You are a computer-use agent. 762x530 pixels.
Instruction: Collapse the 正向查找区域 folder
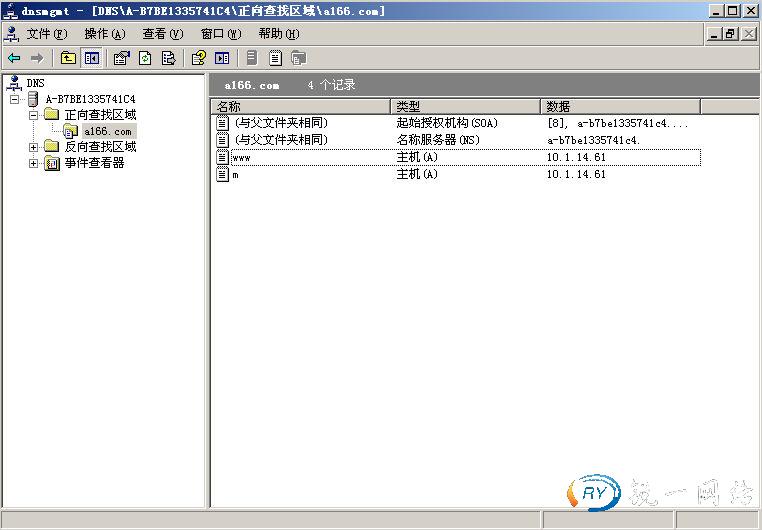(x=33, y=115)
